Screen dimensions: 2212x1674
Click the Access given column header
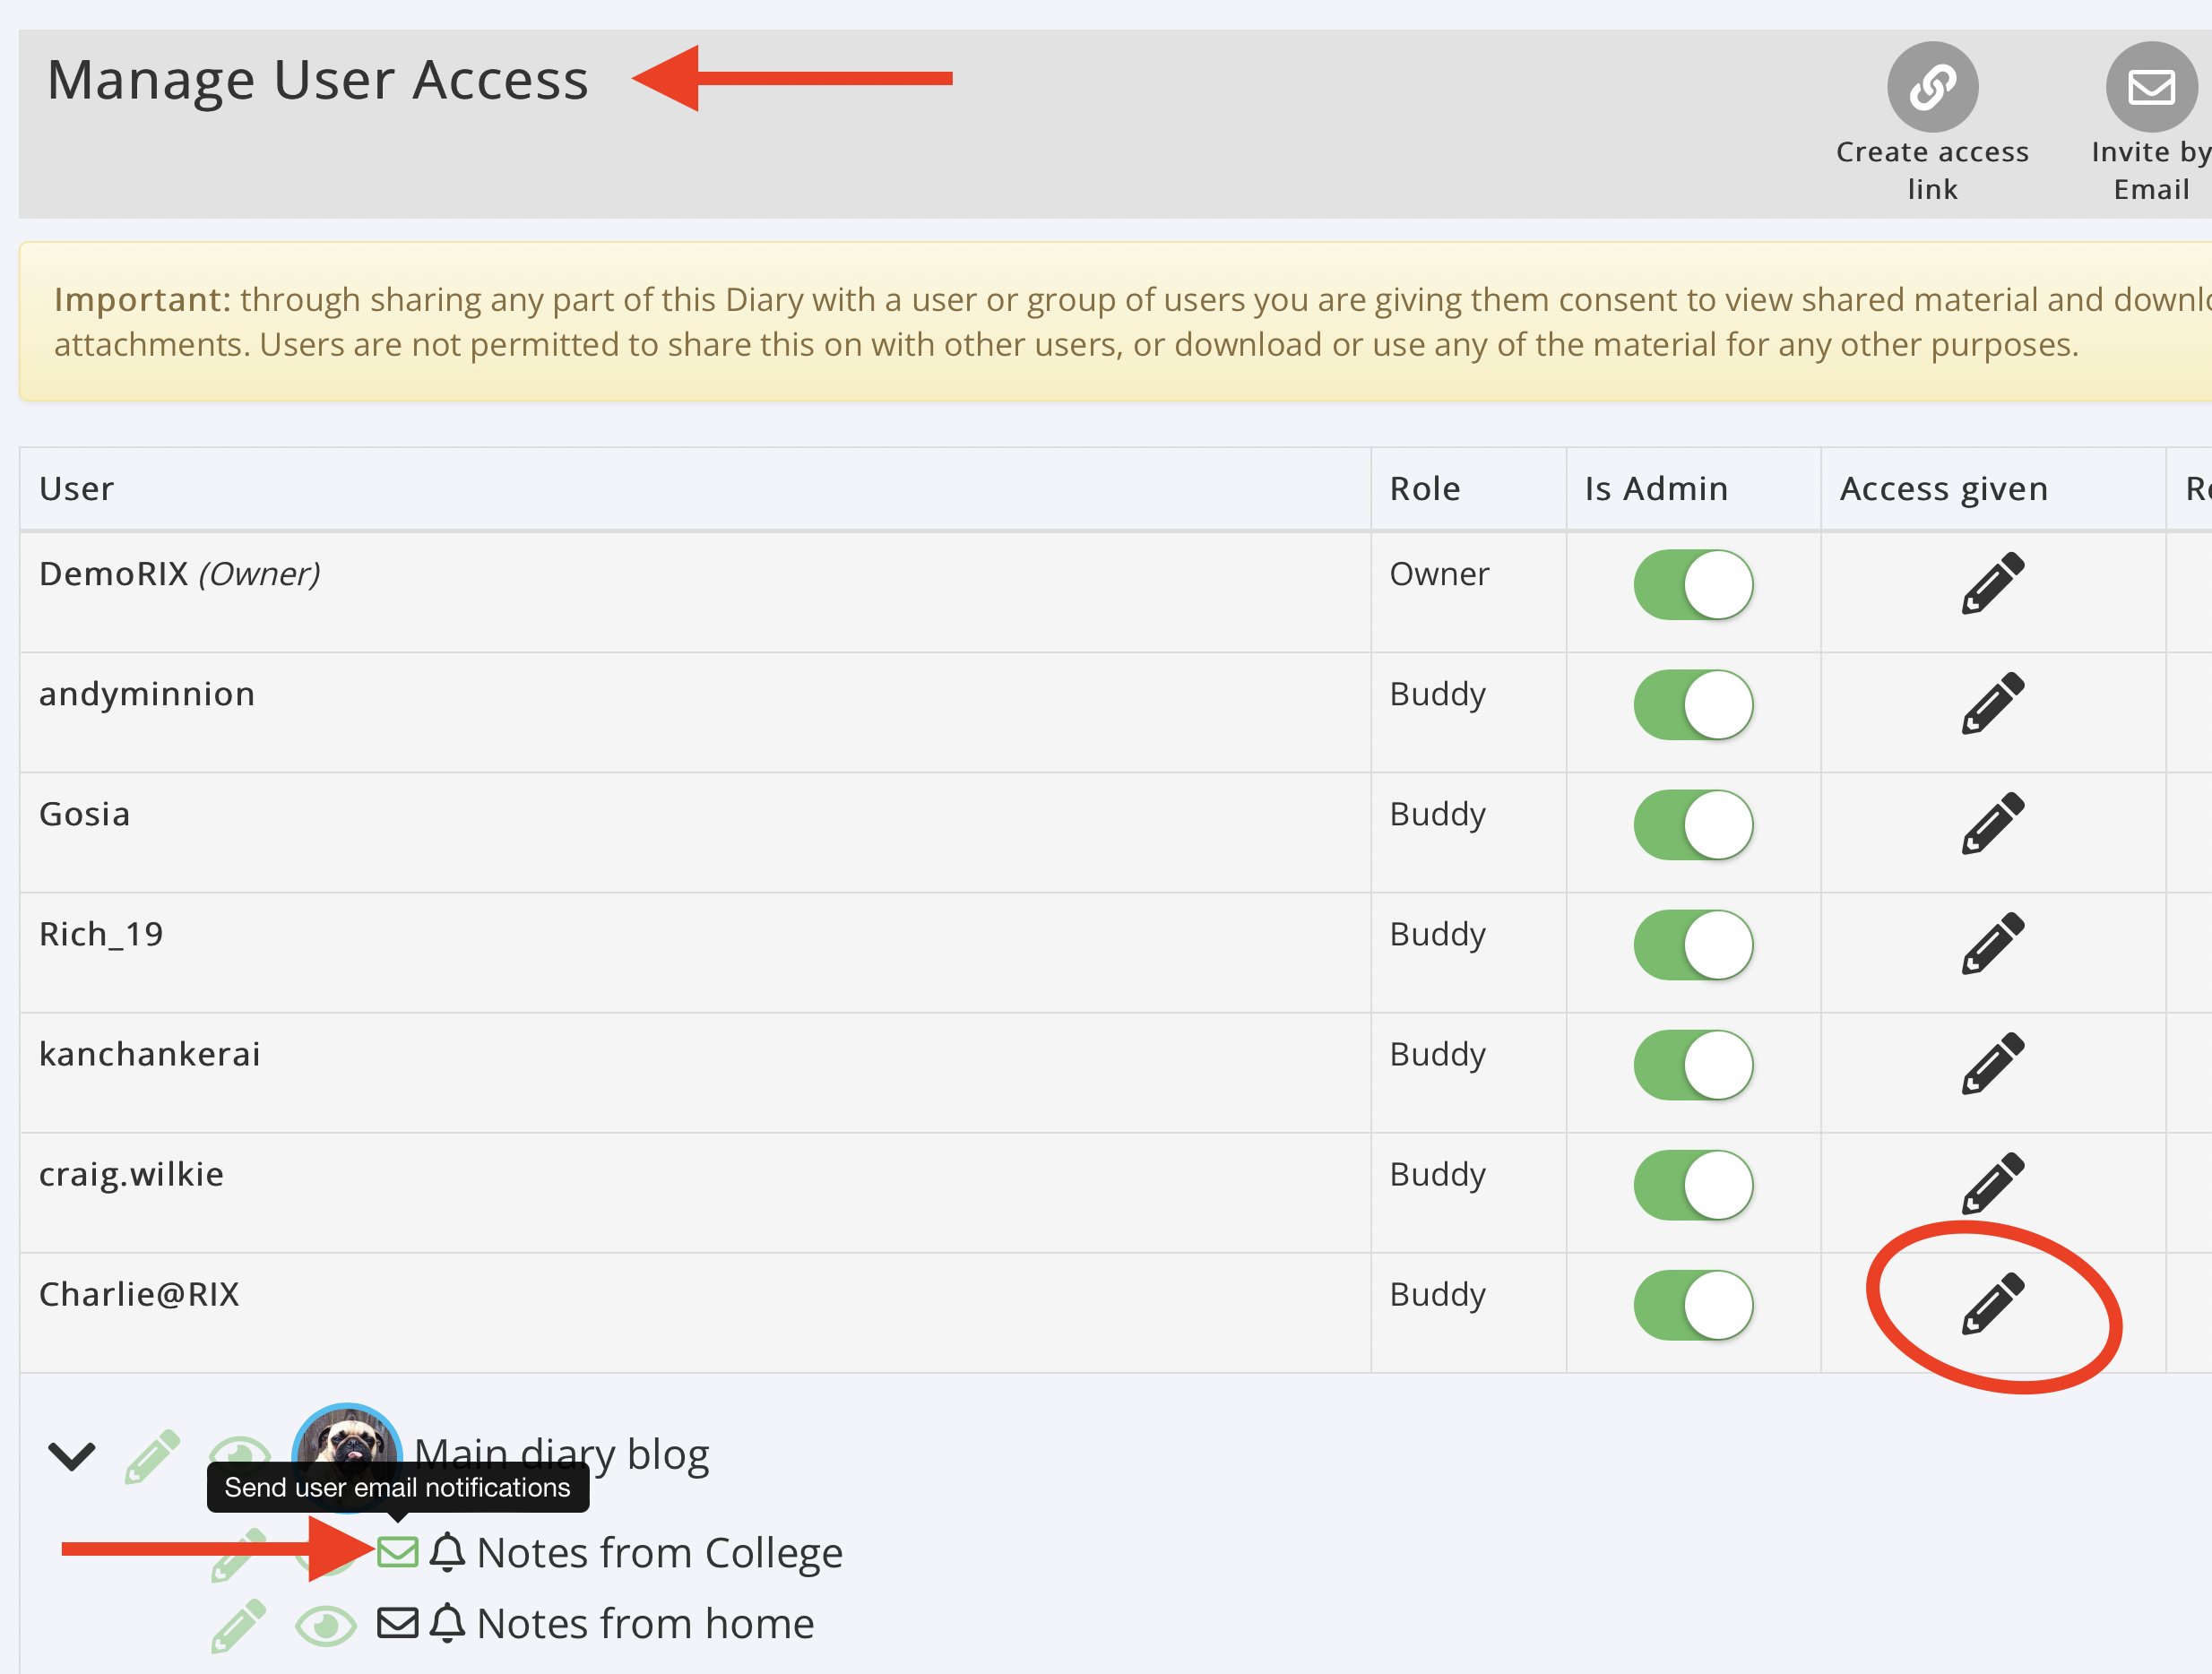point(1943,488)
